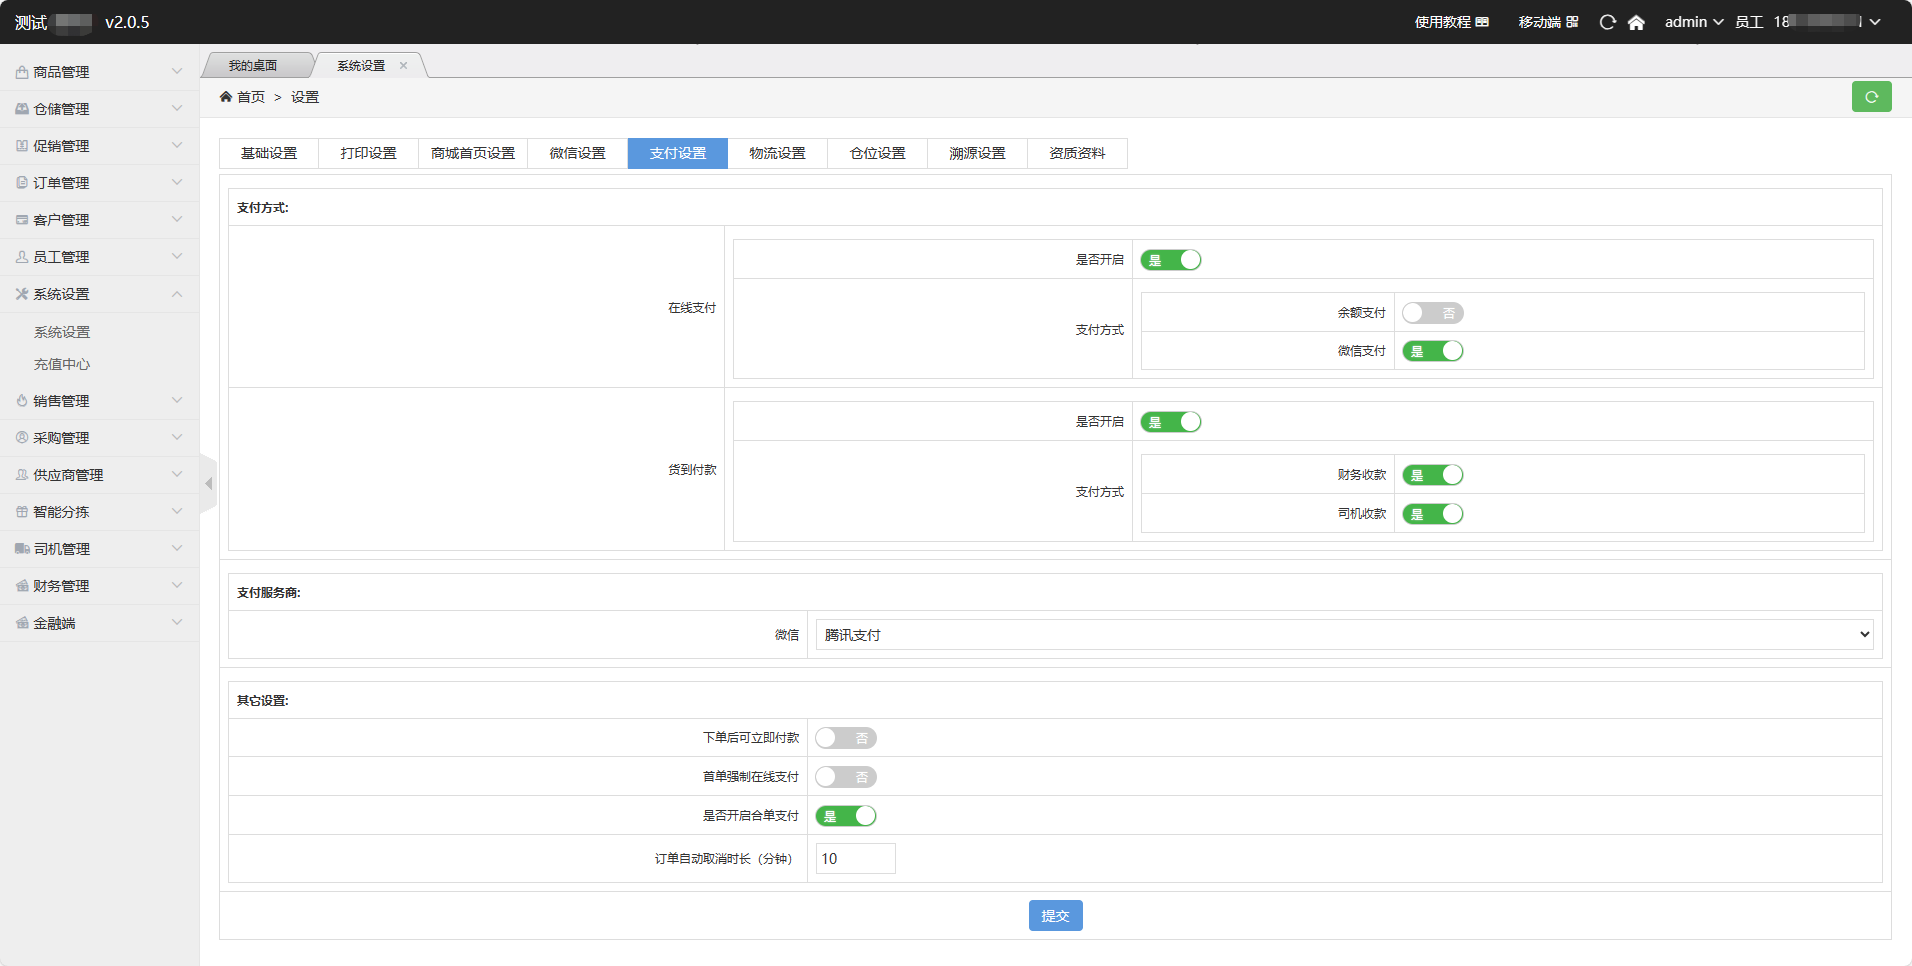Viewport: 1912px width, 966px height.
Task: Click the home icon in top bar
Action: [x=1636, y=22]
